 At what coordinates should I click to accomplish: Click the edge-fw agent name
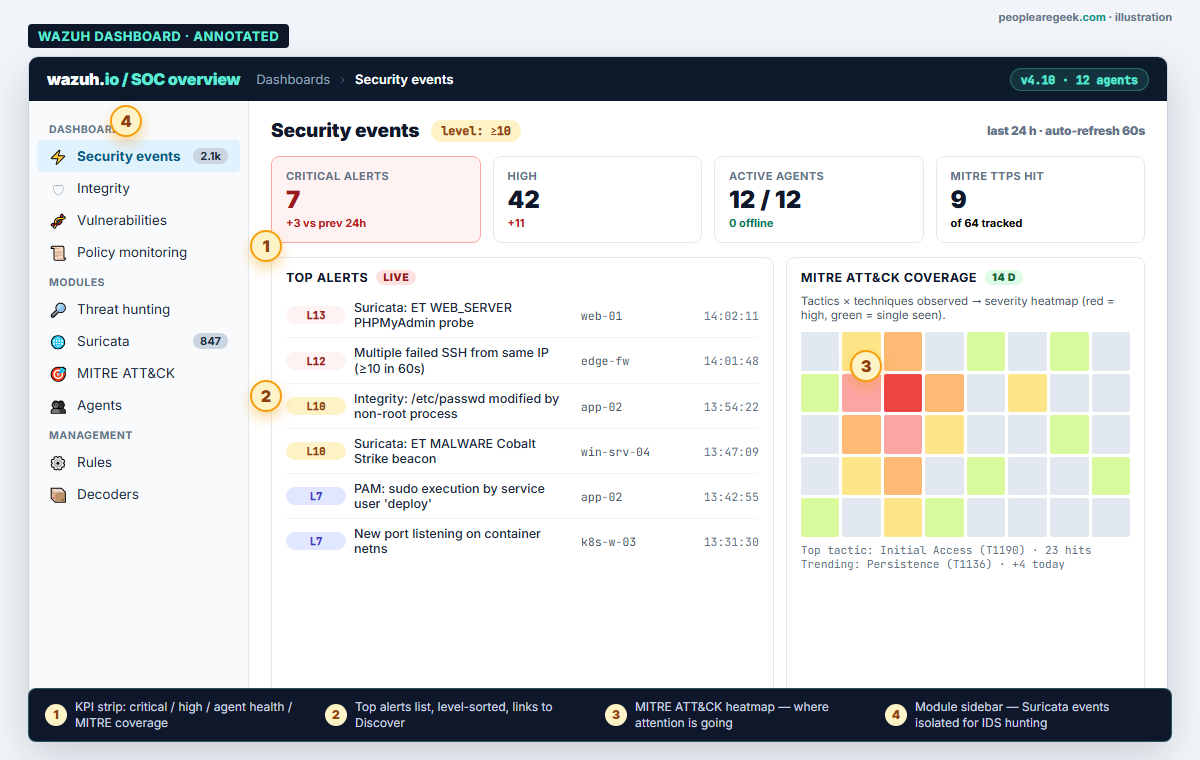point(605,361)
